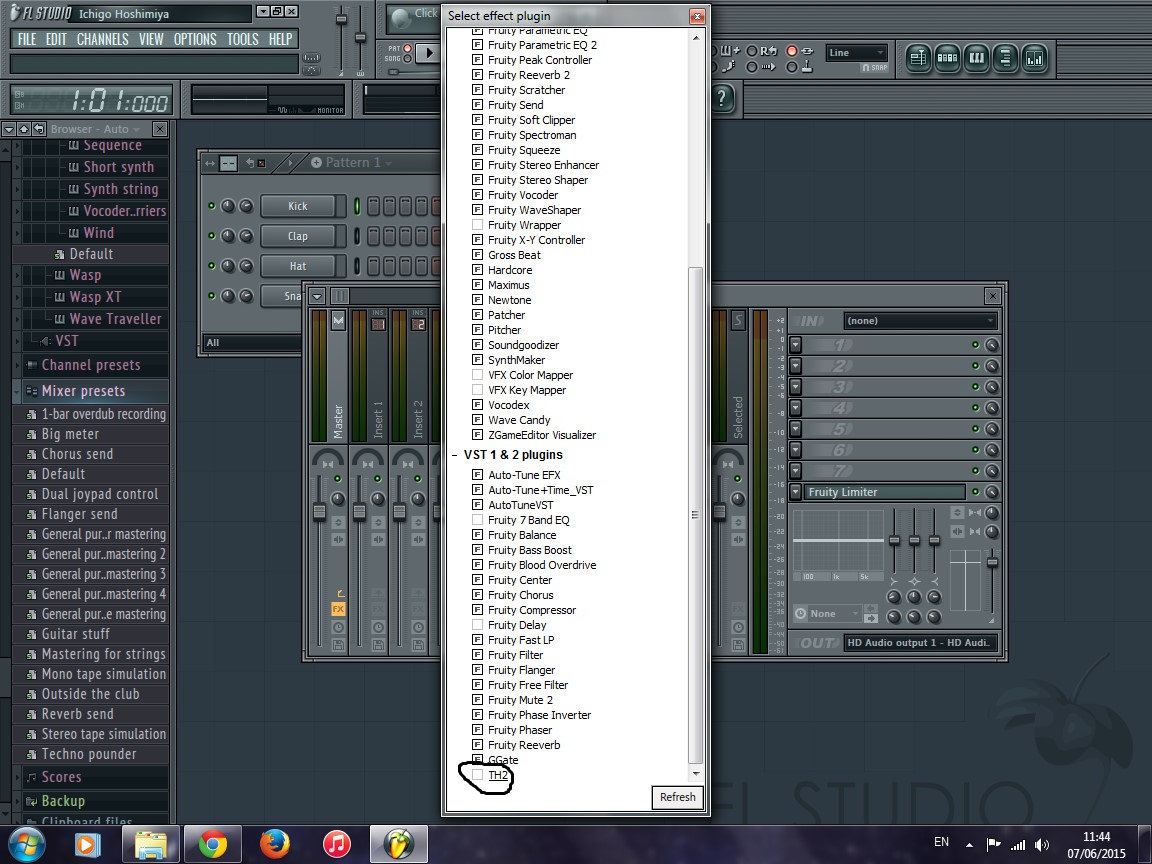Click the tempo time display 1:01:000

[92, 101]
